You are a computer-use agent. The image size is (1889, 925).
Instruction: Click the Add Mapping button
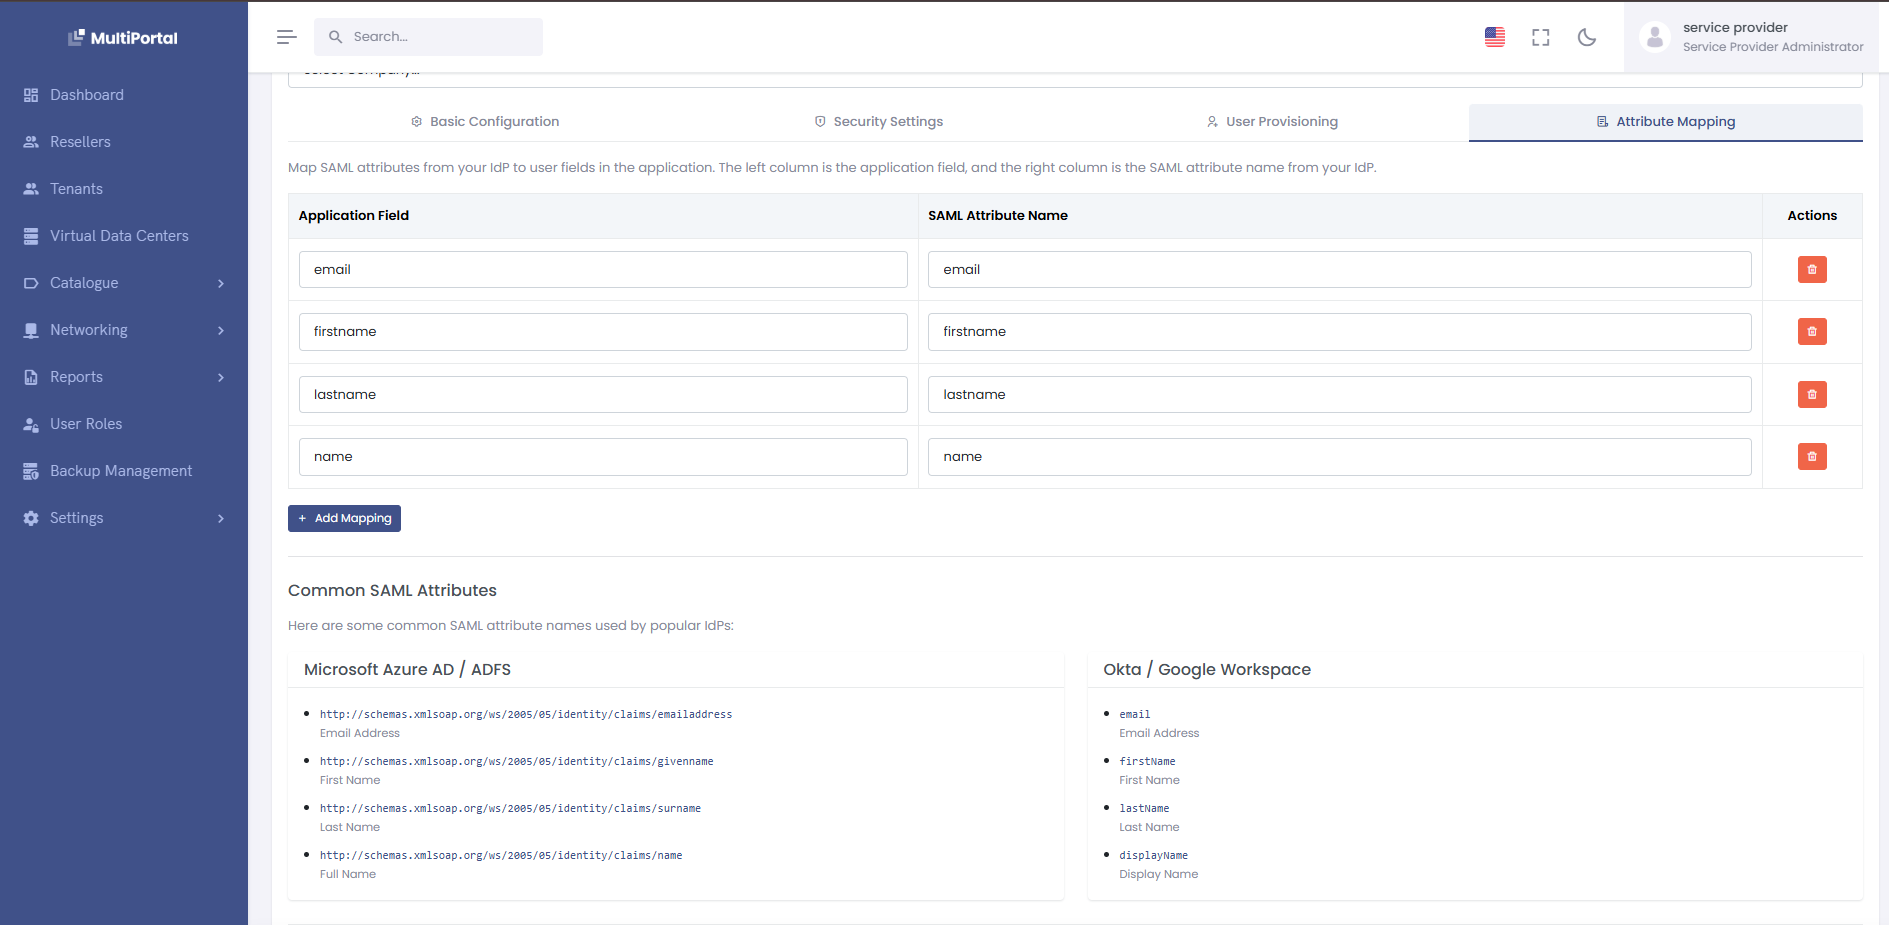[344, 518]
